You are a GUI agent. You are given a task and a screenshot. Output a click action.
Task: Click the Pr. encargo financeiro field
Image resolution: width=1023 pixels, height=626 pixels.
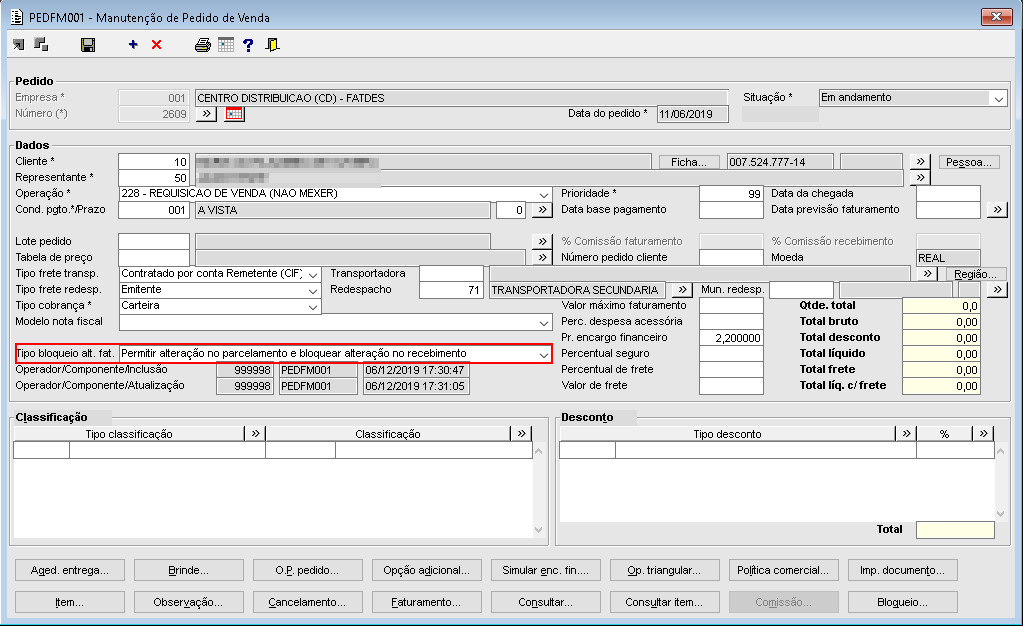(731, 337)
